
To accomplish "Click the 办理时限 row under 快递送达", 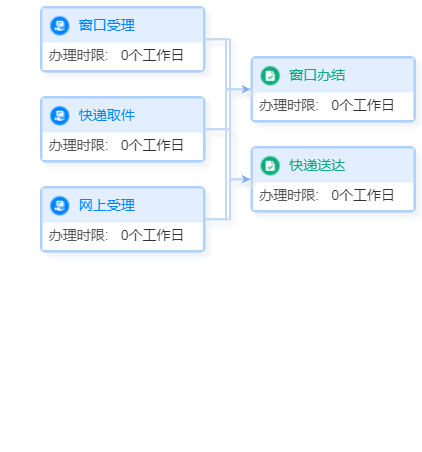I will point(333,196).
